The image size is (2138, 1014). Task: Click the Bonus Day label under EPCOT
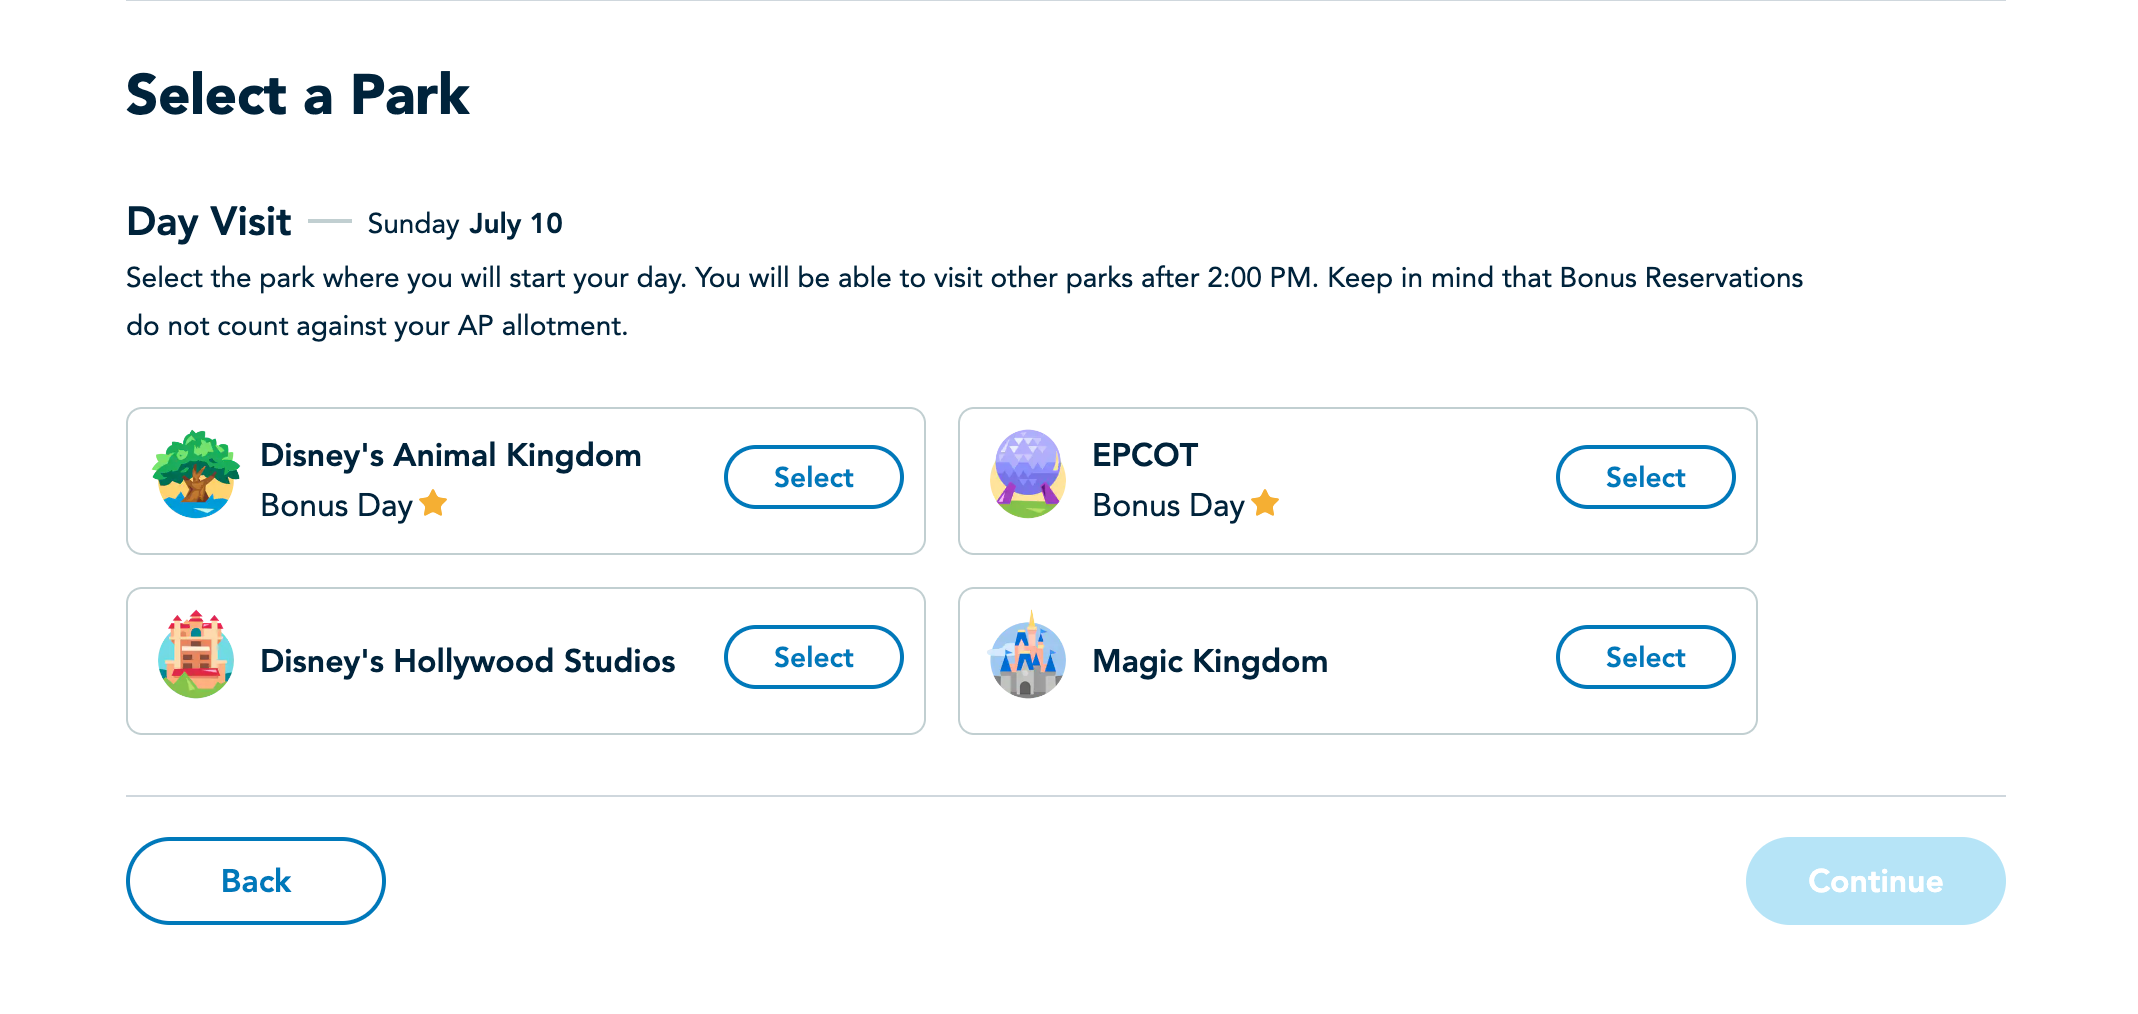1168,506
